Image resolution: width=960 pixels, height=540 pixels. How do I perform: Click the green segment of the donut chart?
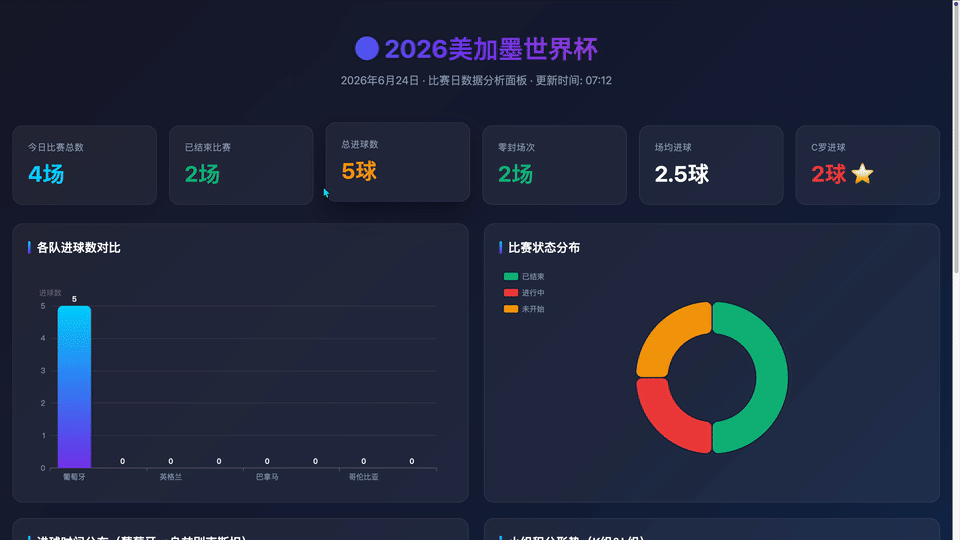click(771, 378)
